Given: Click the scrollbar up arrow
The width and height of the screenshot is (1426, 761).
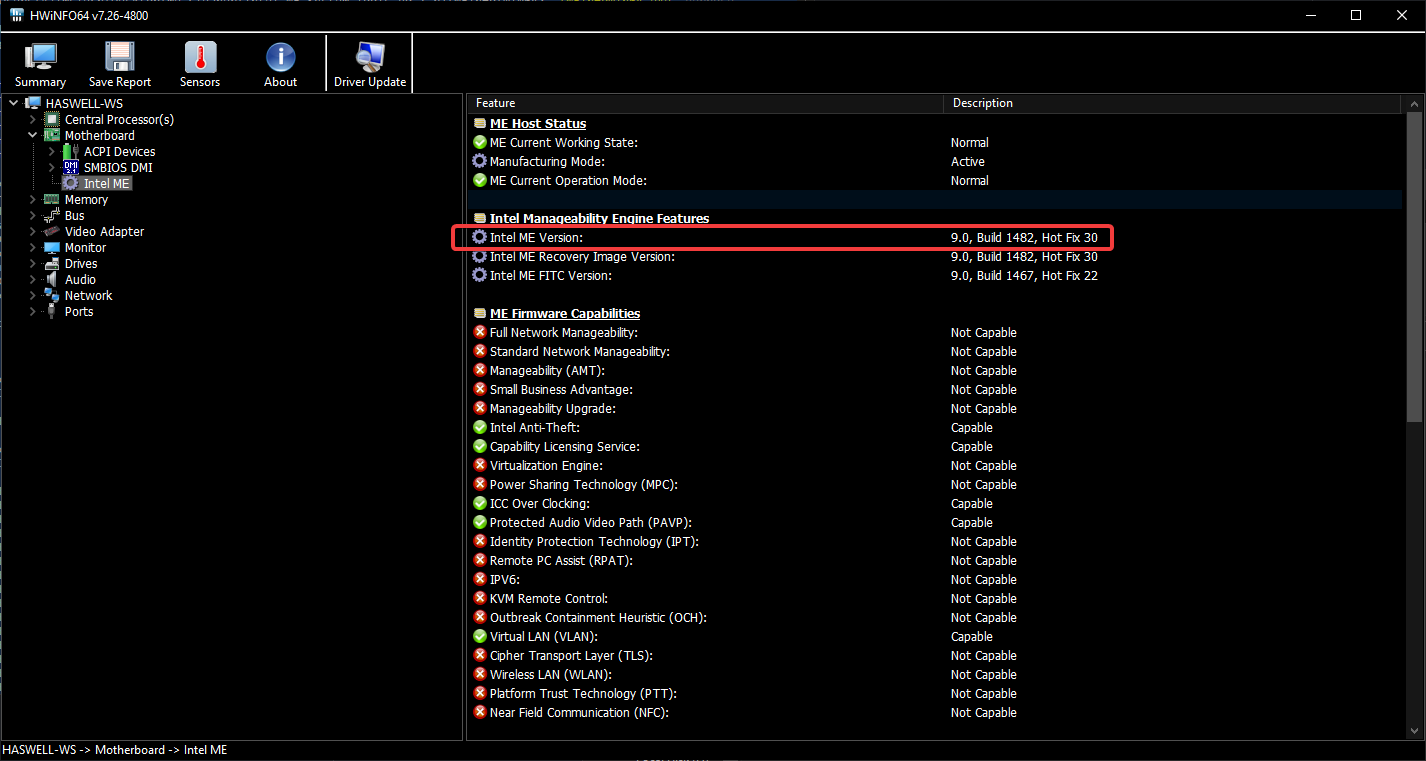Looking at the screenshot, I should [x=1414, y=103].
